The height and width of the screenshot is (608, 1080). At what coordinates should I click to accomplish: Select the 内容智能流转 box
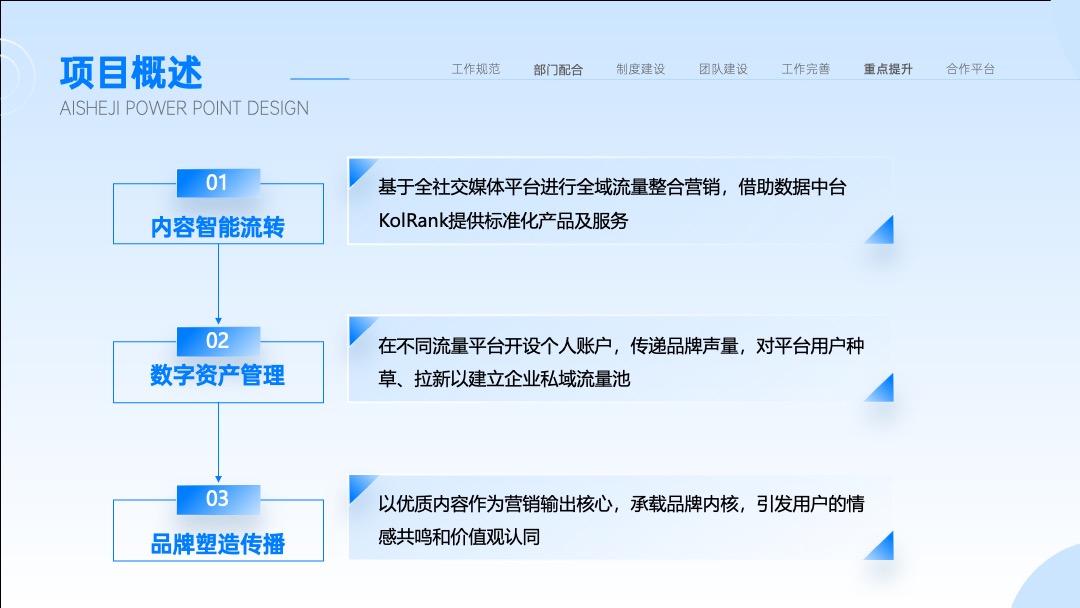coord(218,213)
